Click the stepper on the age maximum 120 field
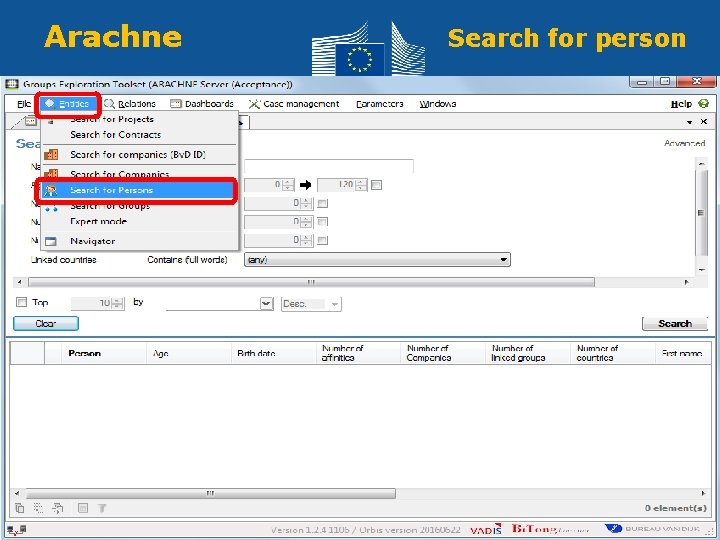Screen dimensions: 720x540 pyautogui.click(x=361, y=185)
